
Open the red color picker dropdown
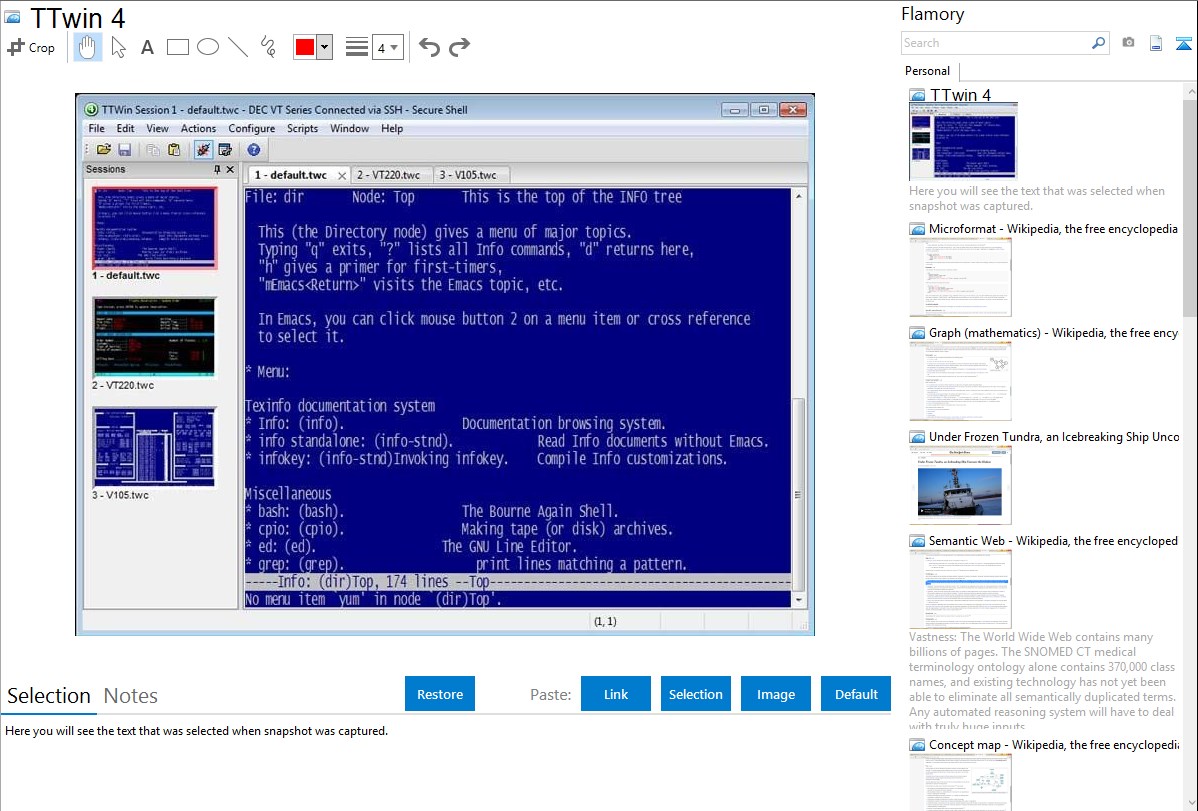[x=324, y=47]
